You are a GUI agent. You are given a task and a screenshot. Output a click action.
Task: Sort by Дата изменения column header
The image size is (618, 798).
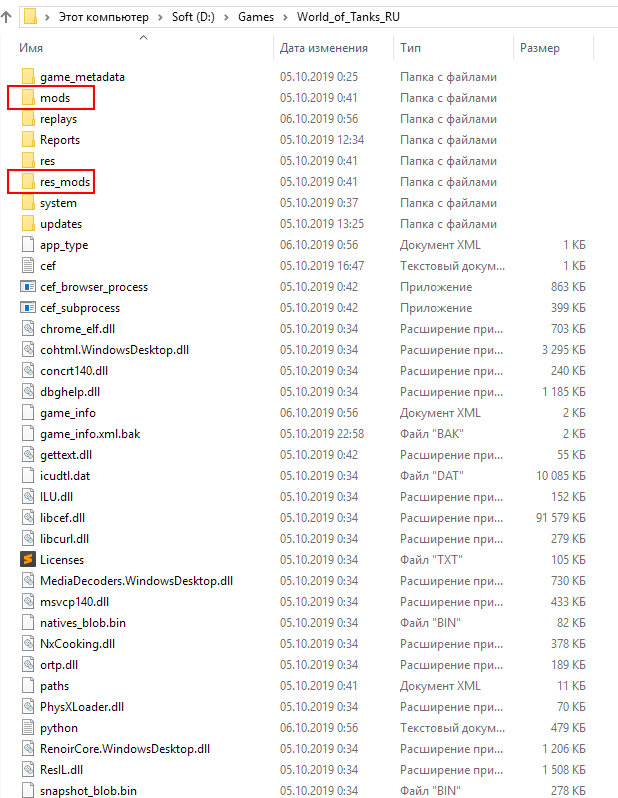(323, 48)
